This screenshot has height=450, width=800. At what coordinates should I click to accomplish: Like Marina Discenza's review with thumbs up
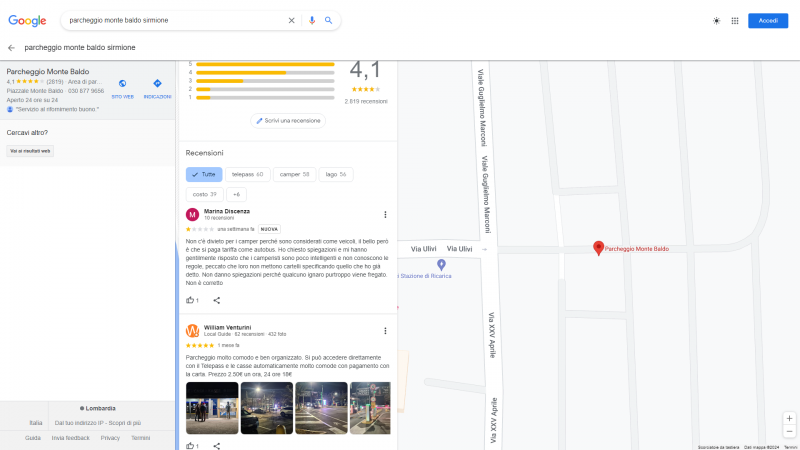point(191,300)
